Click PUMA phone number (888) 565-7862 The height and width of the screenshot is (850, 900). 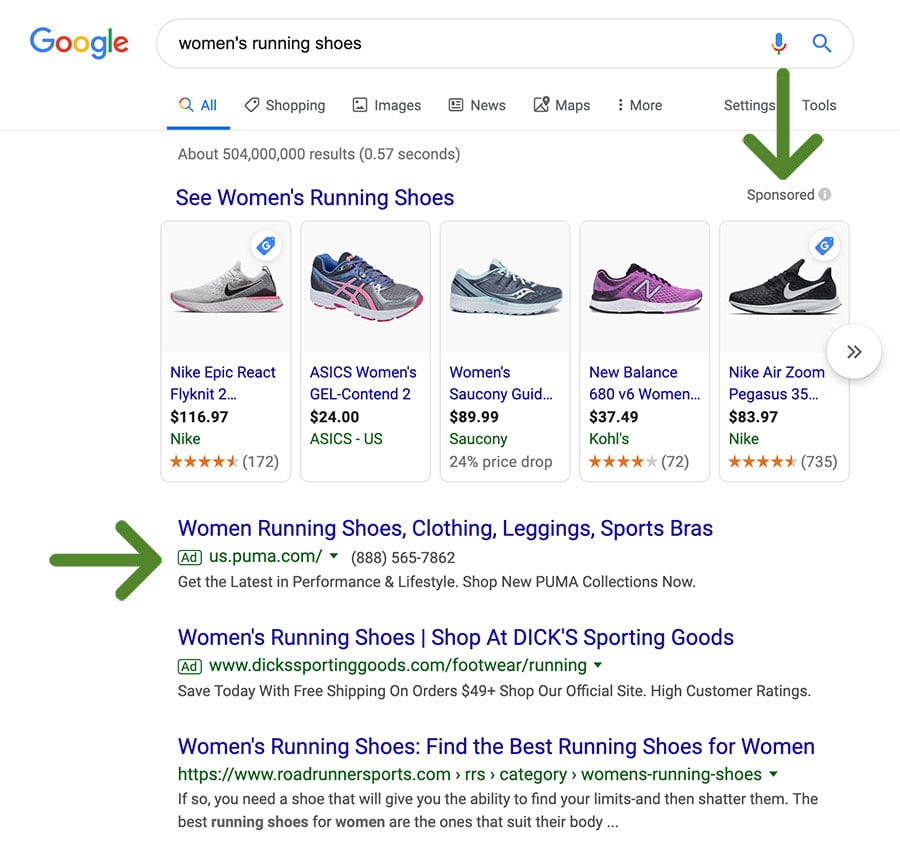(403, 558)
